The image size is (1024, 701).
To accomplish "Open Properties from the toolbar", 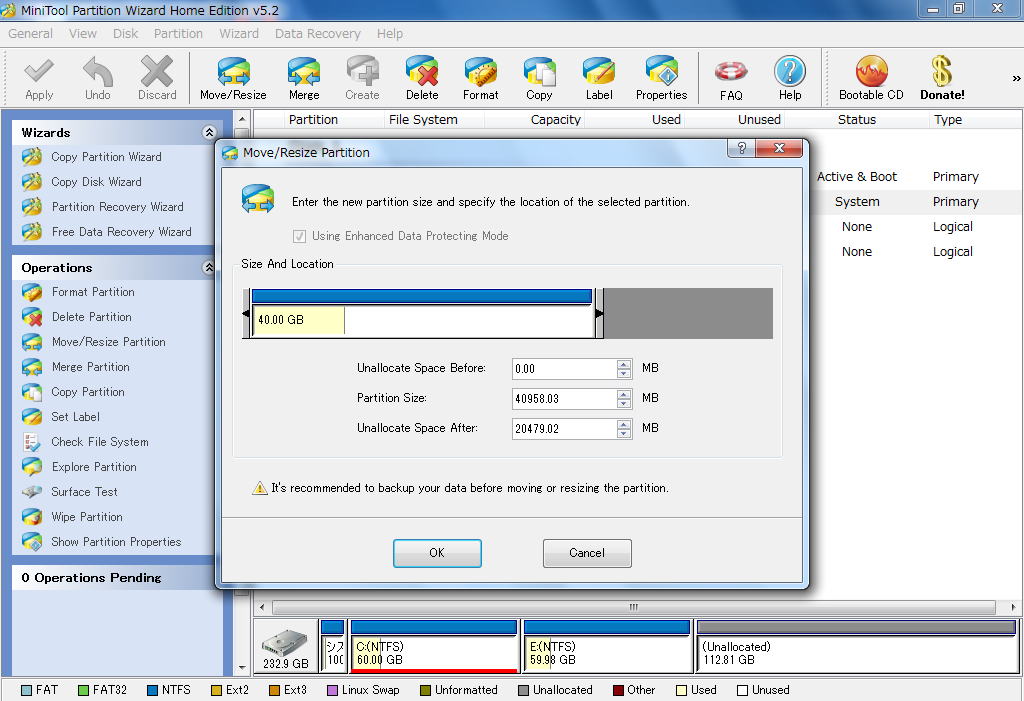I will pyautogui.click(x=662, y=78).
